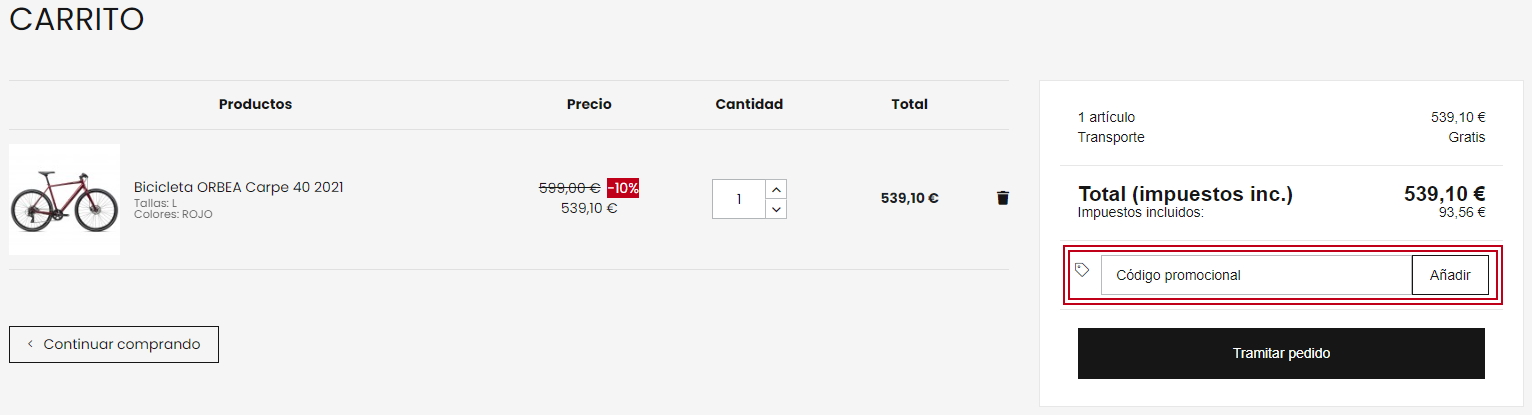The height and width of the screenshot is (415, 1532).
Task: Click the quantity field showing 1
Action: tap(739, 199)
